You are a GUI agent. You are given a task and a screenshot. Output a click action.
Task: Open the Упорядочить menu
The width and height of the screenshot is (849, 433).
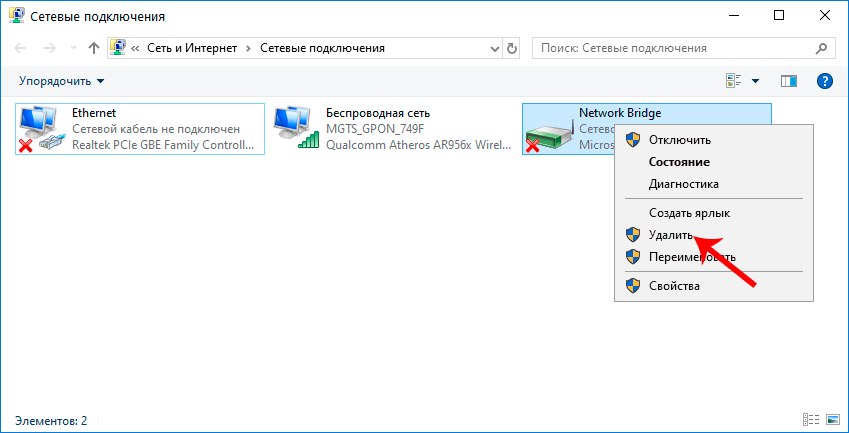pyautogui.click(x=61, y=81)
